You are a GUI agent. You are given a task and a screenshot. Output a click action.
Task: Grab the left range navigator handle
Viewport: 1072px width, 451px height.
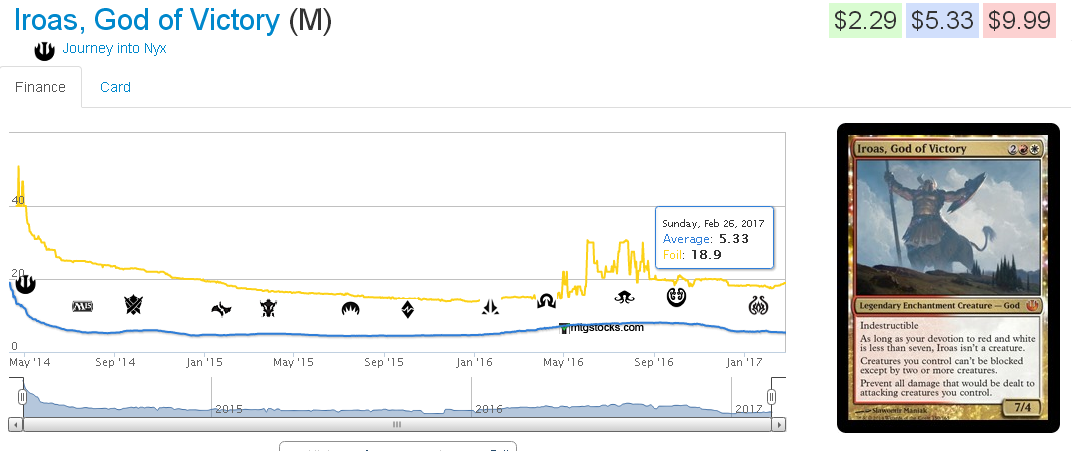[x=22, y=397]
